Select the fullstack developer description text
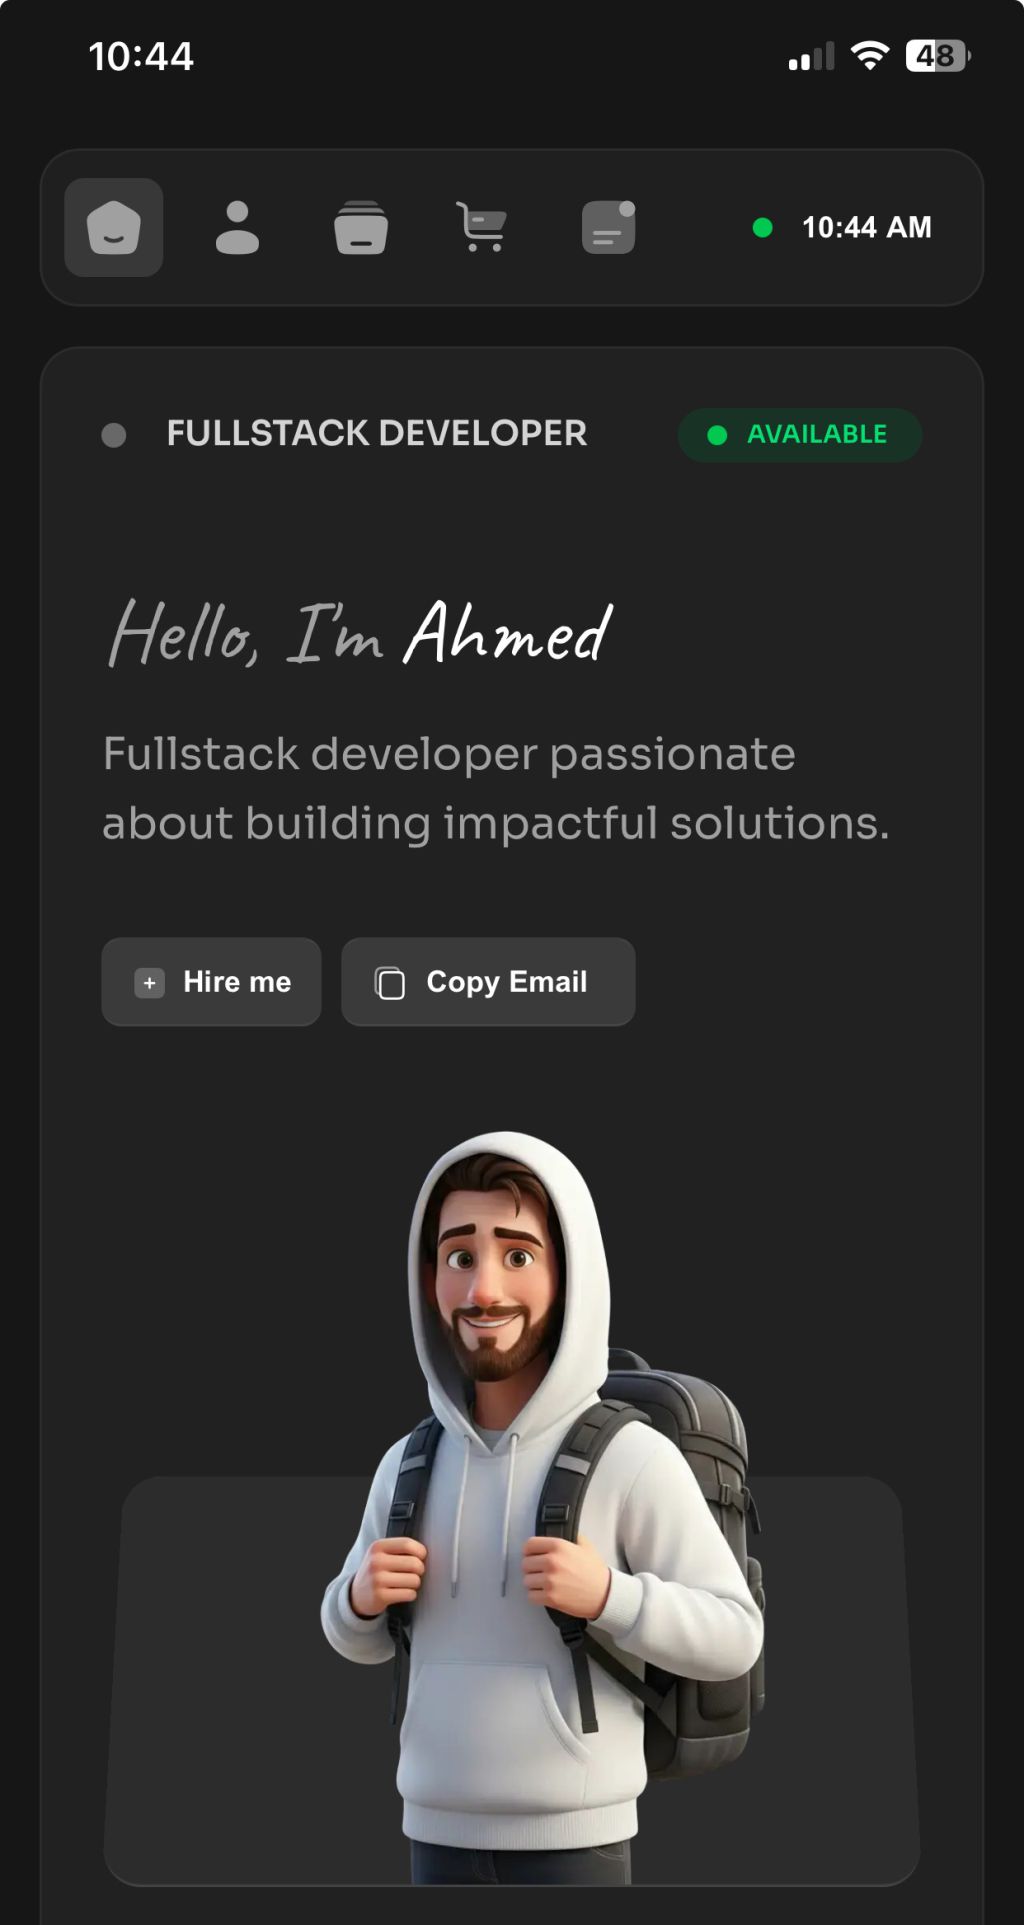The height and width of the screenshot is (1925, 1024). [496, 788]
